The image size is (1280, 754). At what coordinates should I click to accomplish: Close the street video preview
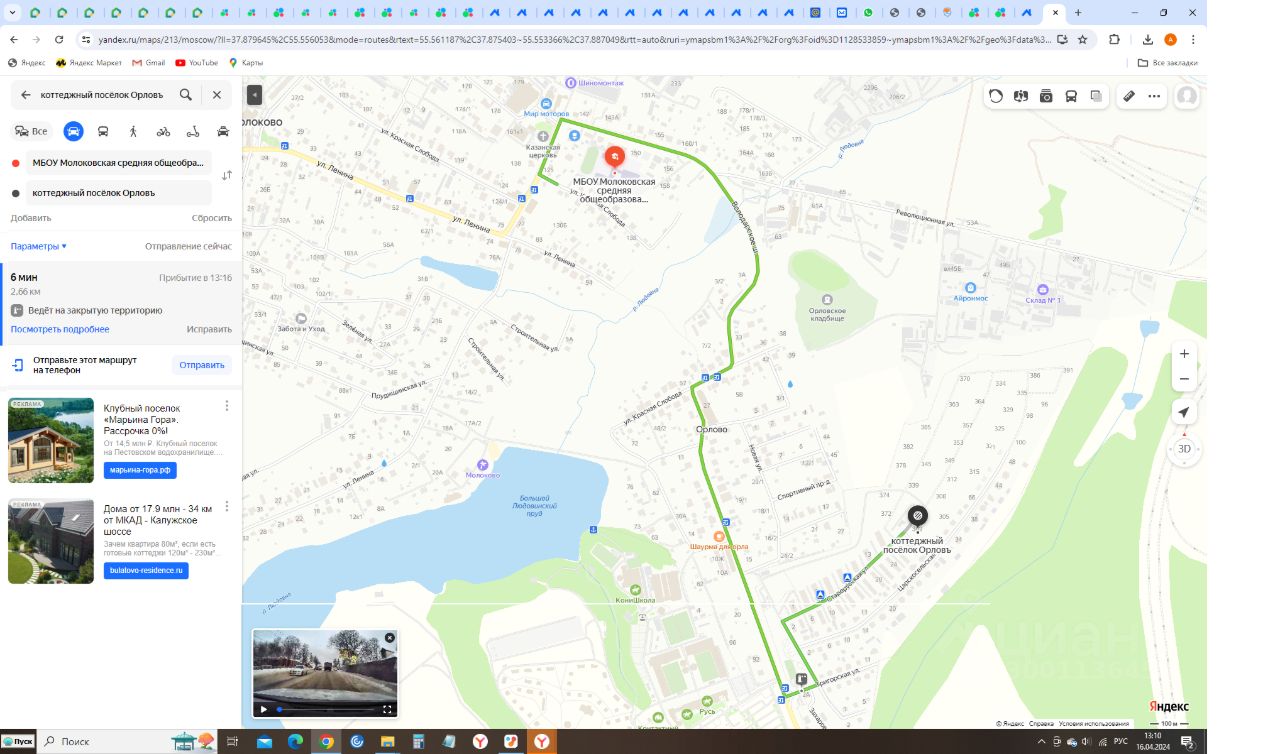pyautogui.click(x=390, y=637)
